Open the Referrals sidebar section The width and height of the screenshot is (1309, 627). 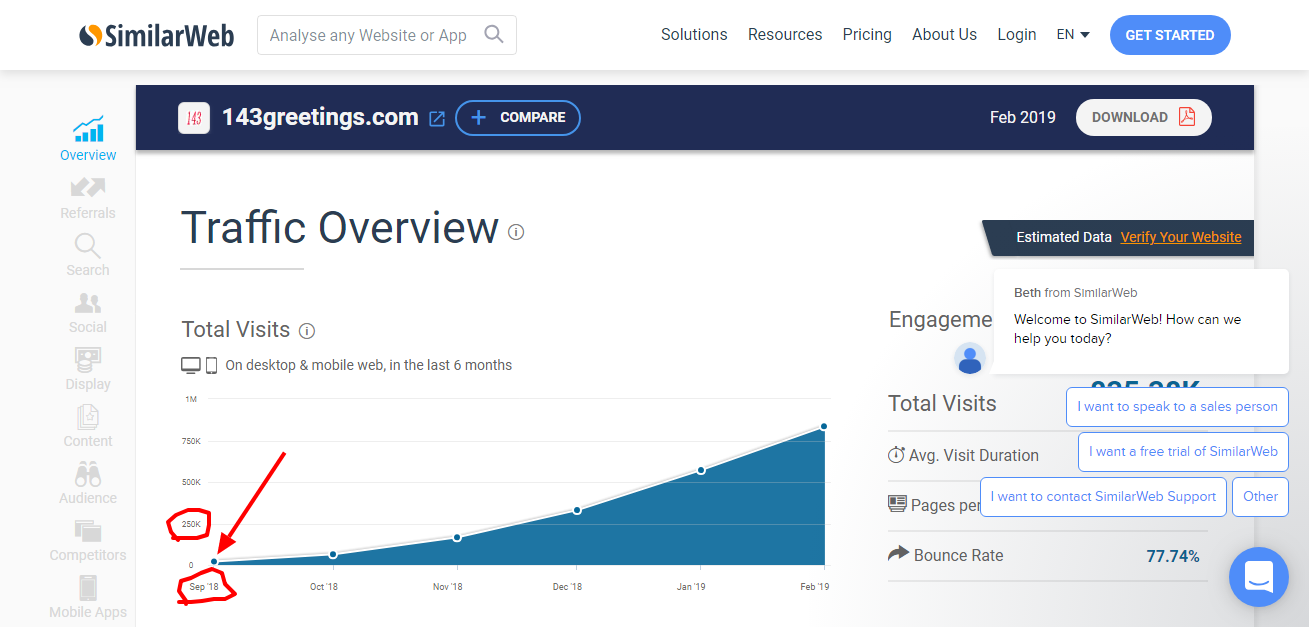(88, 197)
